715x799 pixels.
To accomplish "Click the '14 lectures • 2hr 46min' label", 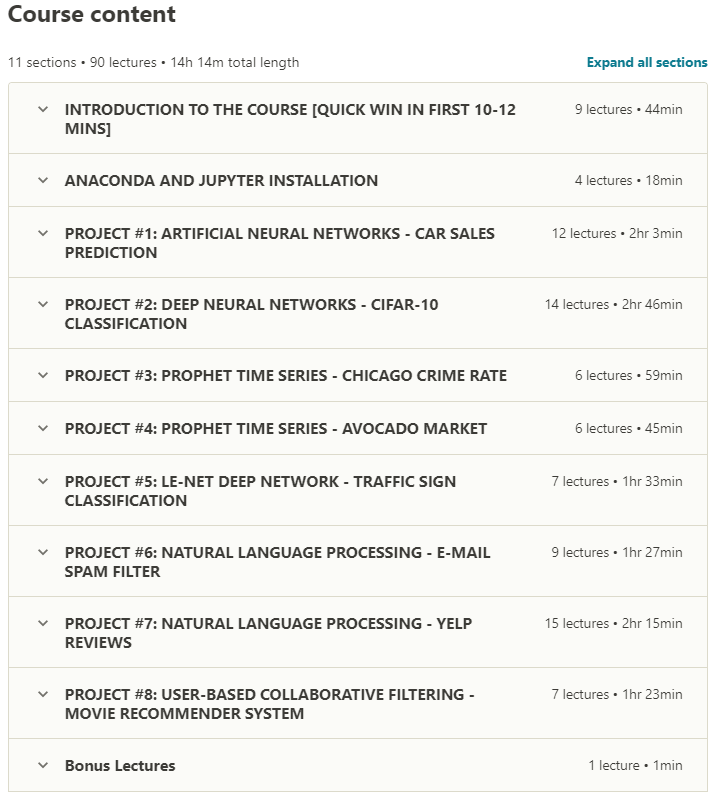I will point(613,304).
